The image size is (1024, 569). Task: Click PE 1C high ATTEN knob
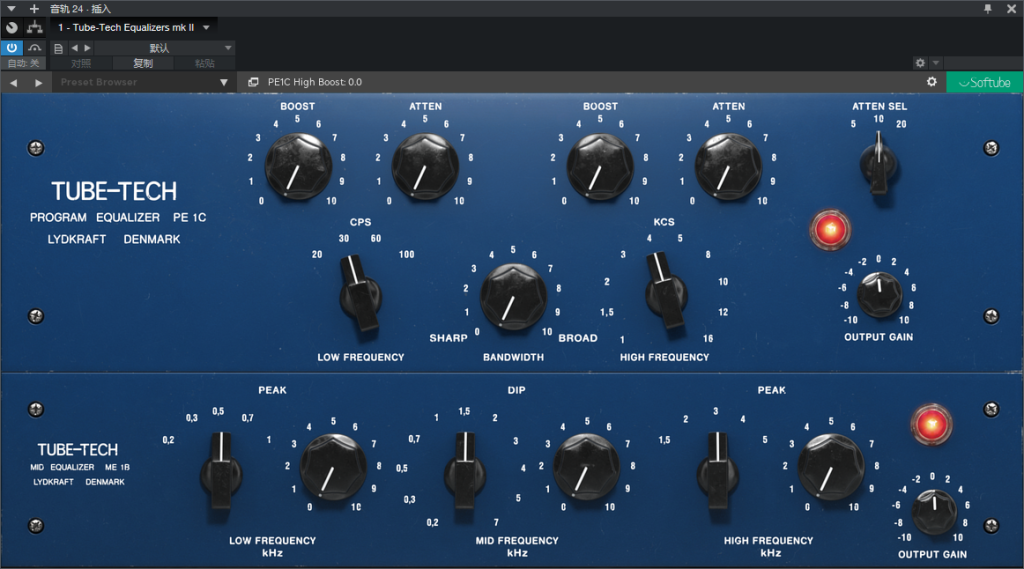click(728, 167)
